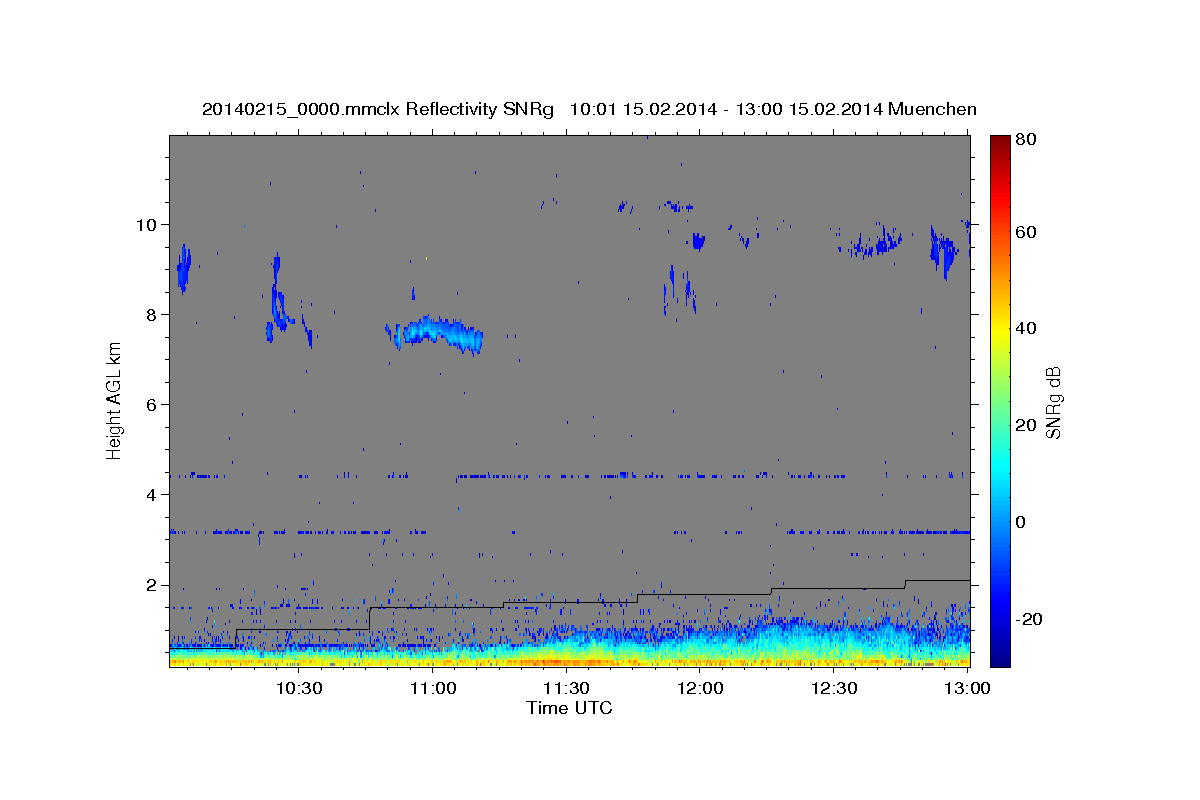Click the dark red top of the colorbar
The height and width of the screenshot is (800, 1200).
[999, 142]
